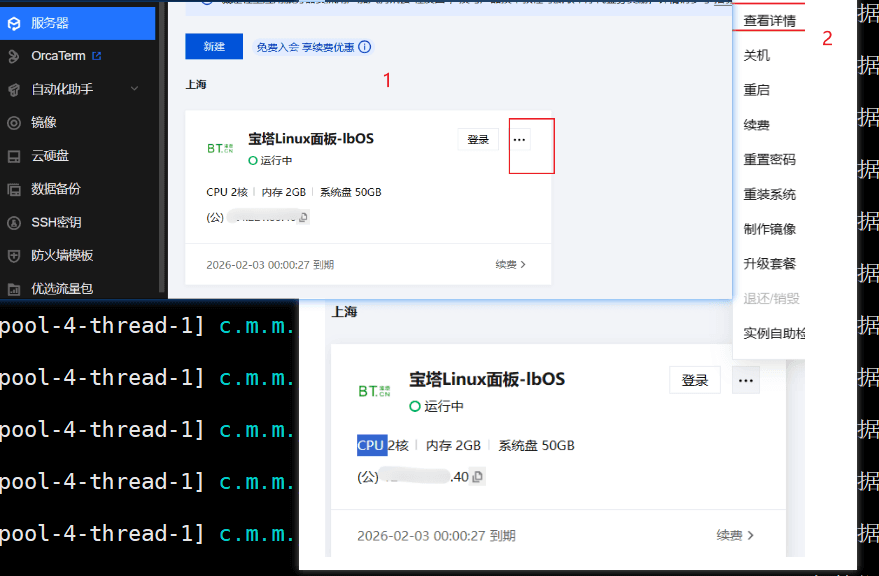
Task: Open the ··· more menu on upper card
Action: (x=520, y=140)
